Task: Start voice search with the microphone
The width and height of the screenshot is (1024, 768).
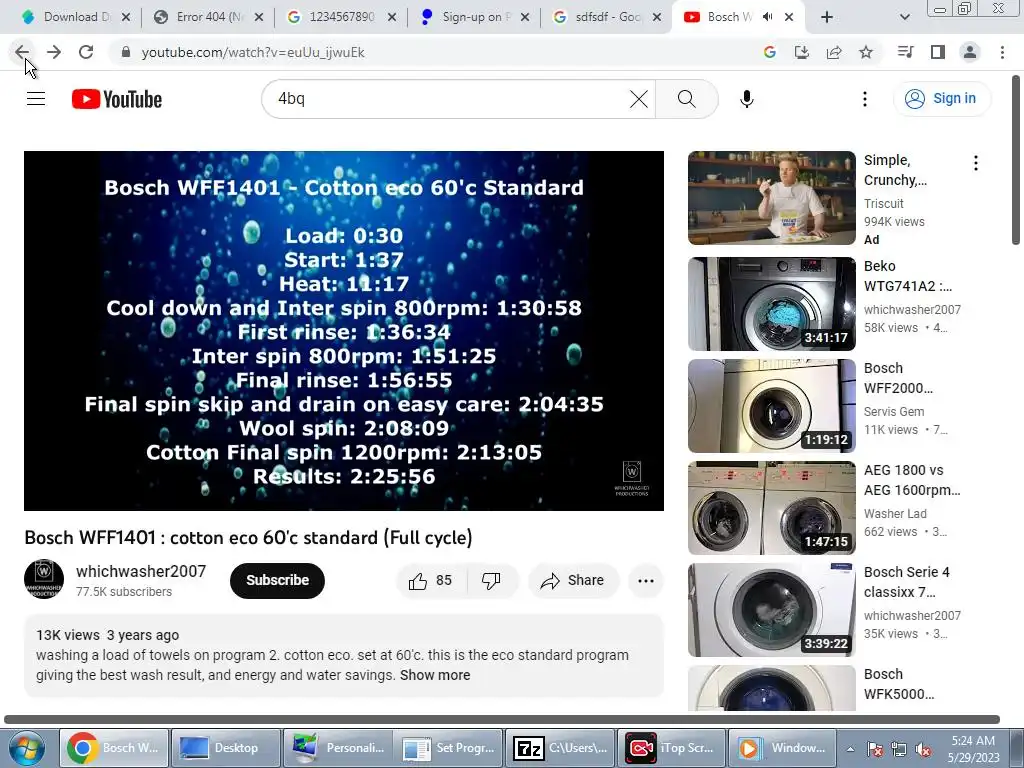Action: tap(746, 99)
